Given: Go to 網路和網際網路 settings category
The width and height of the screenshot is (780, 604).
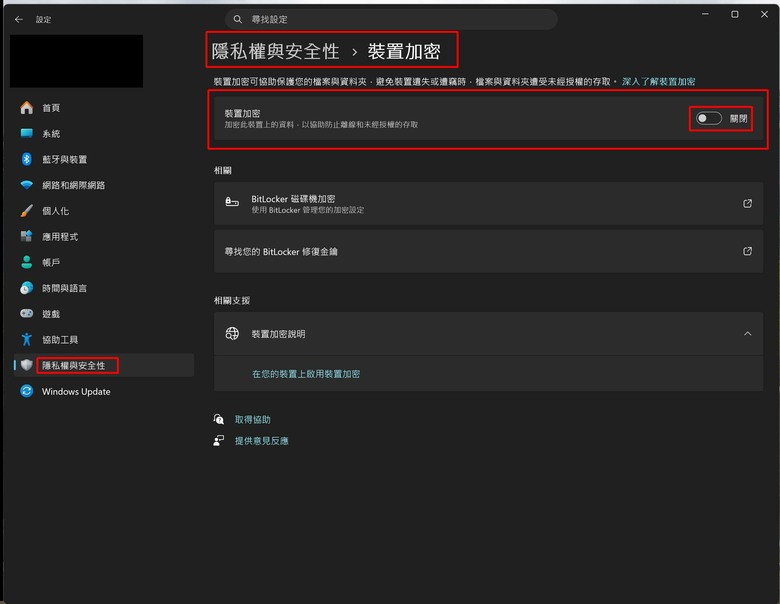Looking at the screenshot, I should pyautogui.click(x=73, y=186).
